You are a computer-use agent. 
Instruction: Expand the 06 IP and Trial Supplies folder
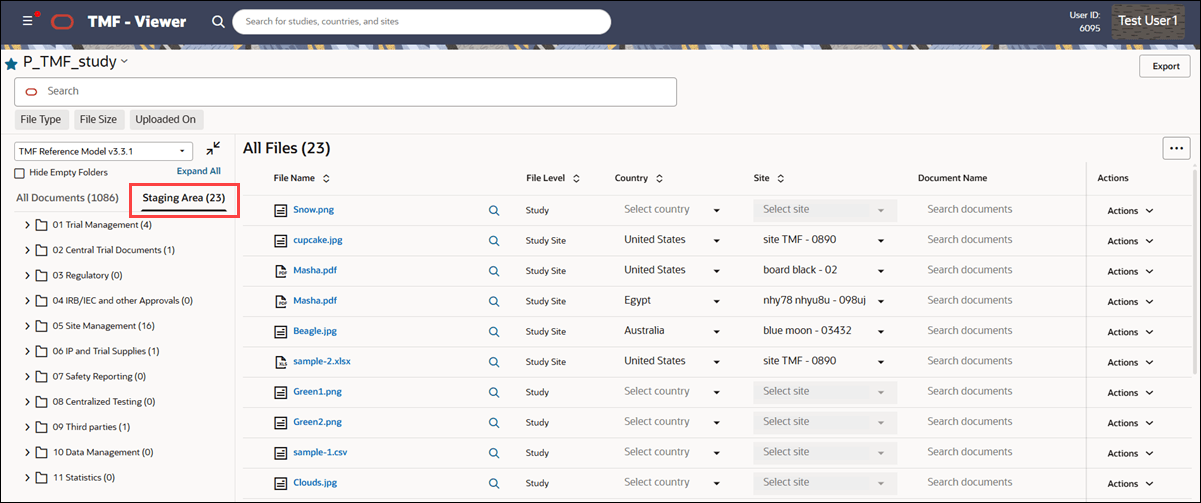[27, 351]
